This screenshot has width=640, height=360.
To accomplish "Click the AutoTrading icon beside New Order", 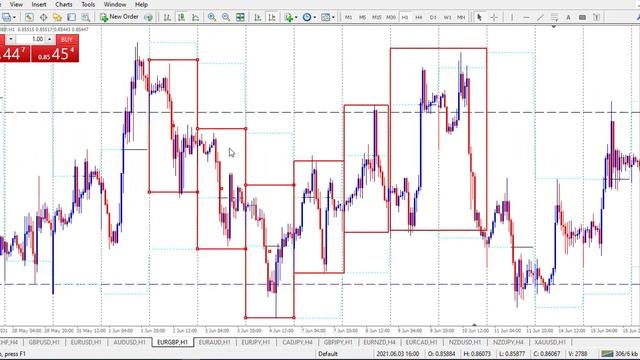I will [149, 17].
